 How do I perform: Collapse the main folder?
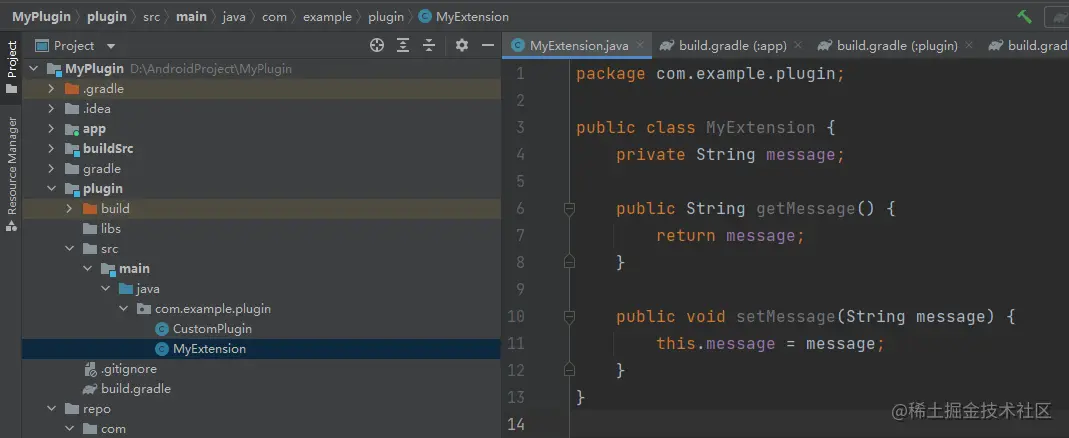click(87, 269)
